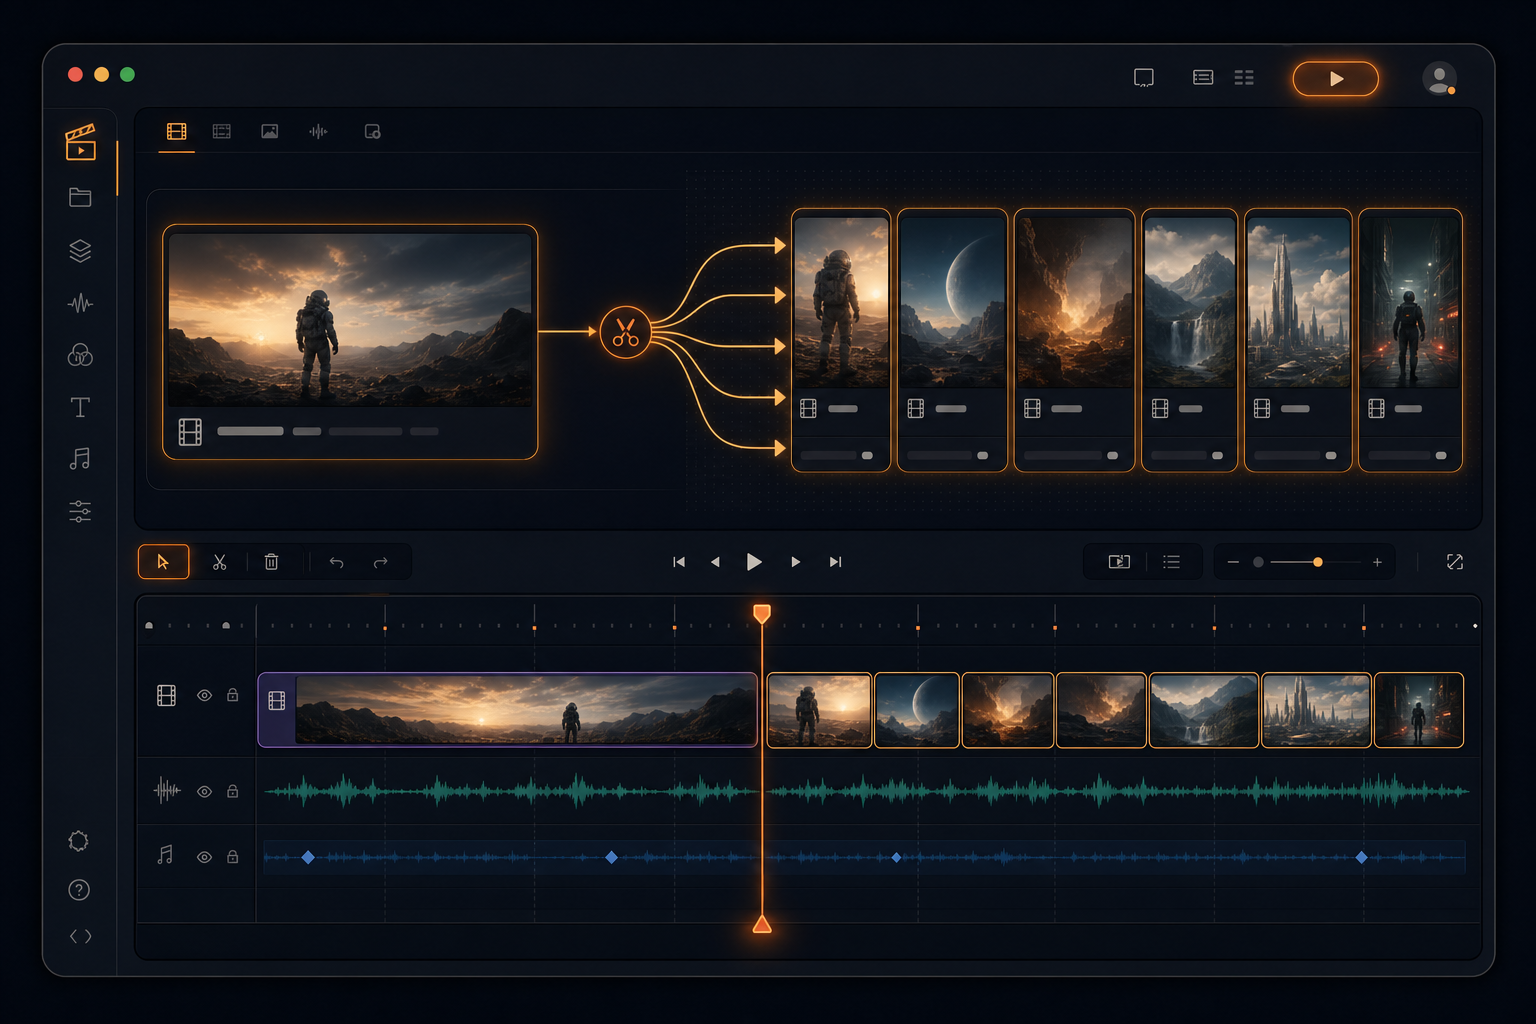Open the layers stack icon in sidebar
Image resolution: width=1536 pixels, height=1024 pixels.
[x=80, y=250]
